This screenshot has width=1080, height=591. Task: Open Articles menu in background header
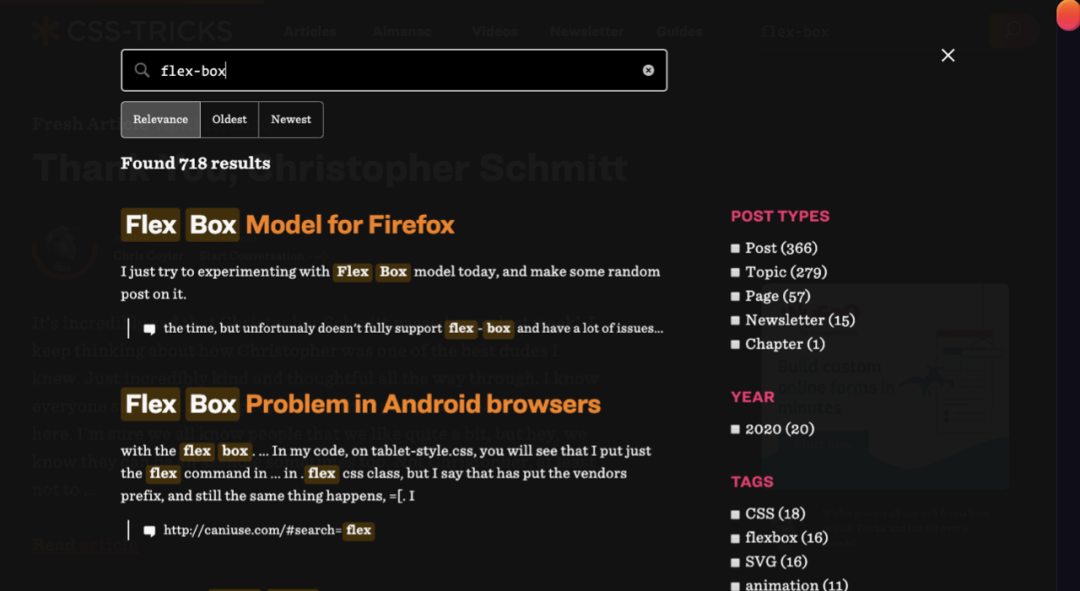pyautogui.click(x=310, y=32)
